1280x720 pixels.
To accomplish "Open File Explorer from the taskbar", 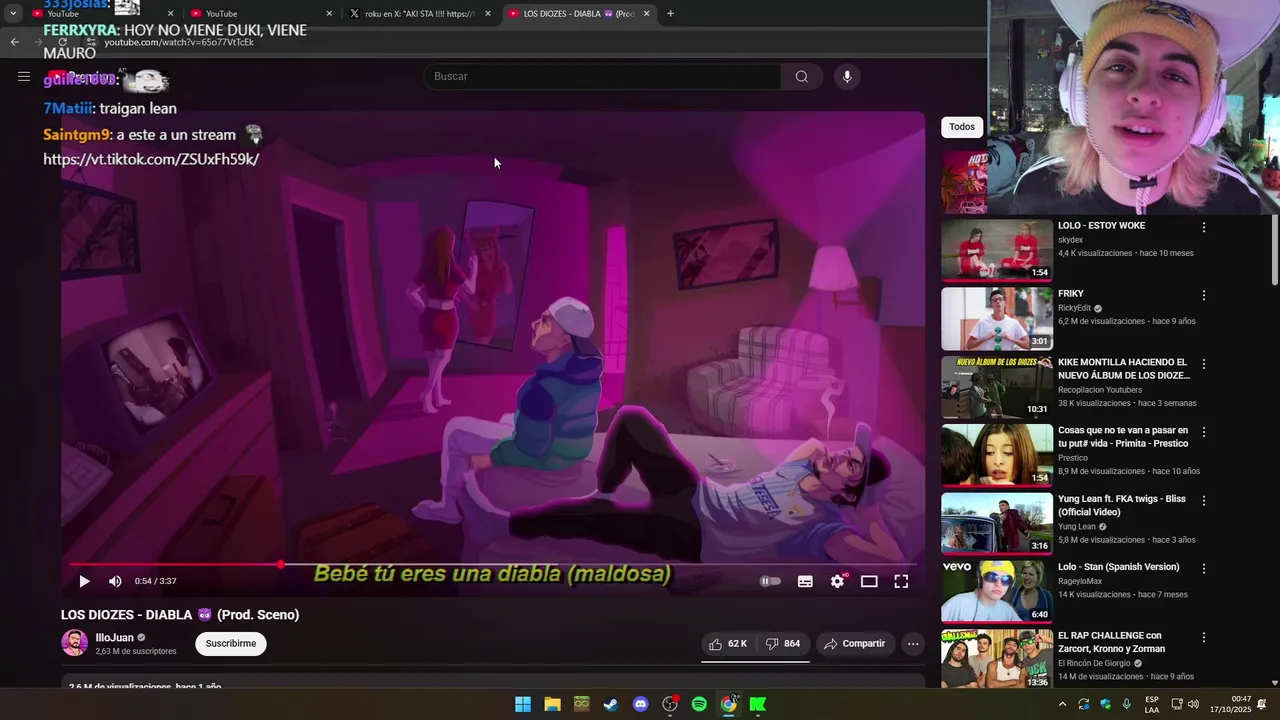I will point(552,704).
